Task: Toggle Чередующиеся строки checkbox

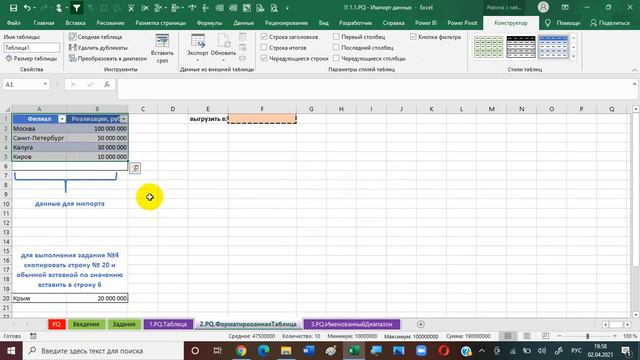Action: click(264, 58)
